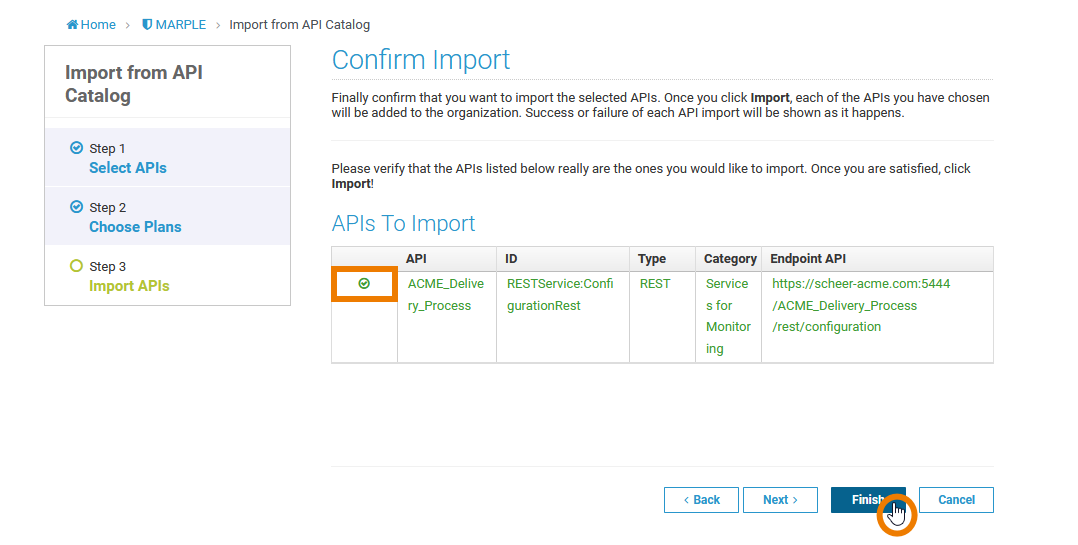Image resolution: width=1078 pixels, height=545 pixels.
Task: Click the Step 2 completed check icon
Action: (76, 207)
